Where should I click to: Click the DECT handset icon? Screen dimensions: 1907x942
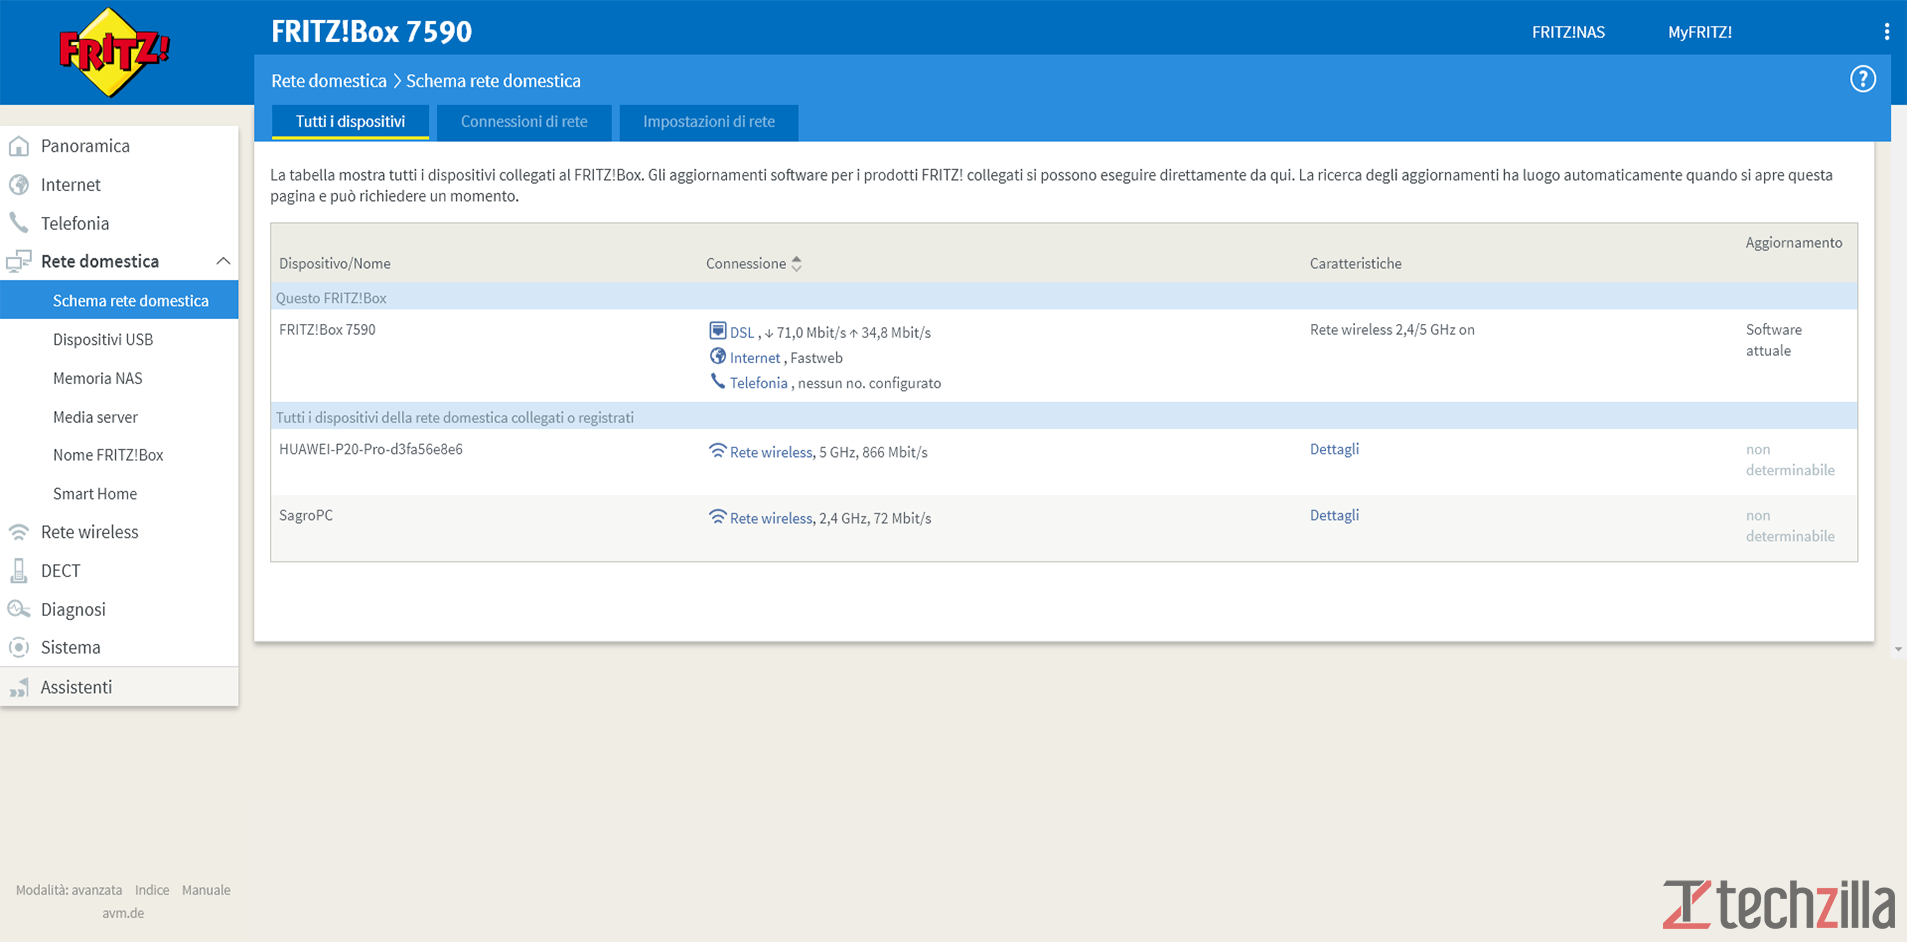coord(19,571)
